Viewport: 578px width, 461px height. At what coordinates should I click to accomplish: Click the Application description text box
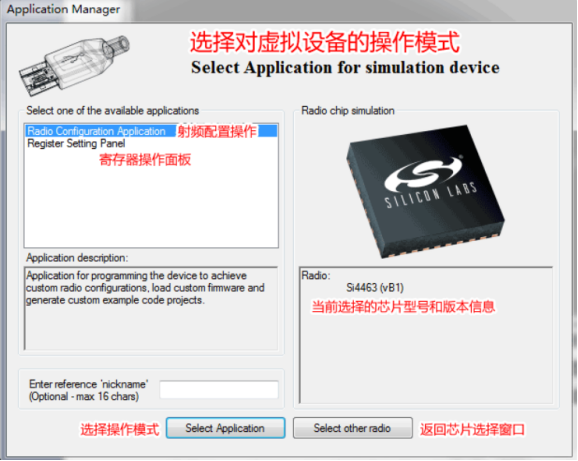(x=151, y=308)
